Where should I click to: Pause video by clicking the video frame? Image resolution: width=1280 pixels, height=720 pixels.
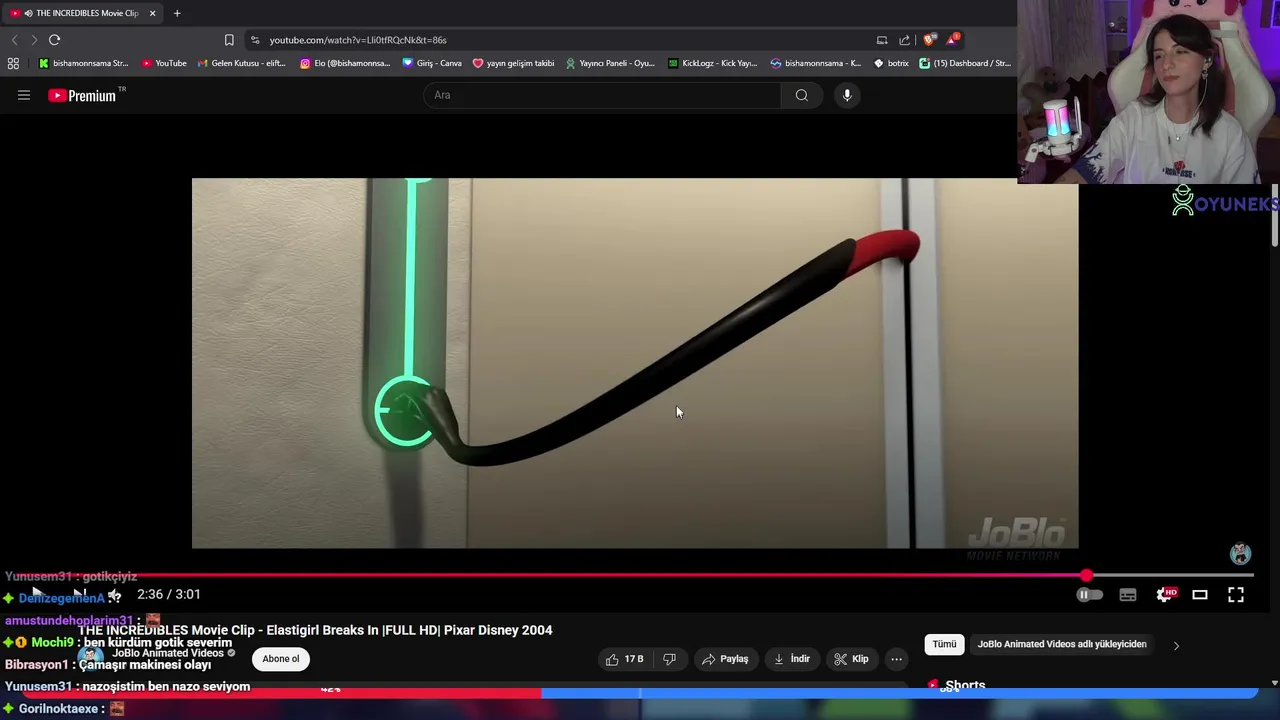pyautogui.click(x=635, y=363)
